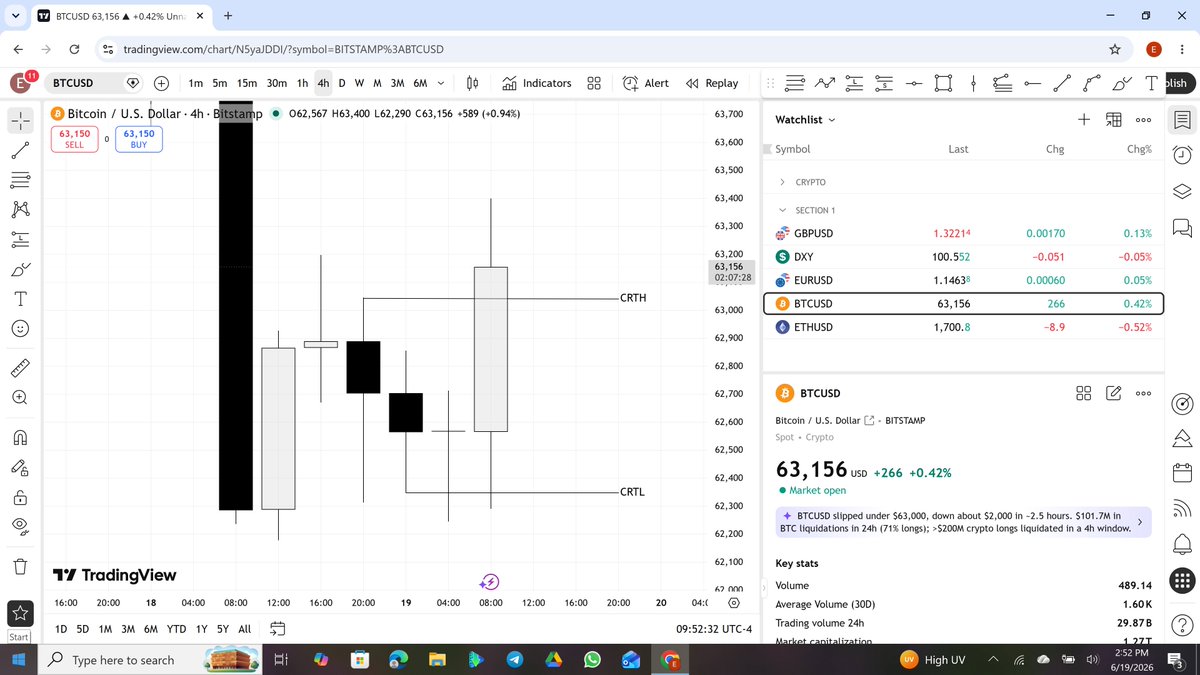Toggle magnet mode

coord(22,437)
